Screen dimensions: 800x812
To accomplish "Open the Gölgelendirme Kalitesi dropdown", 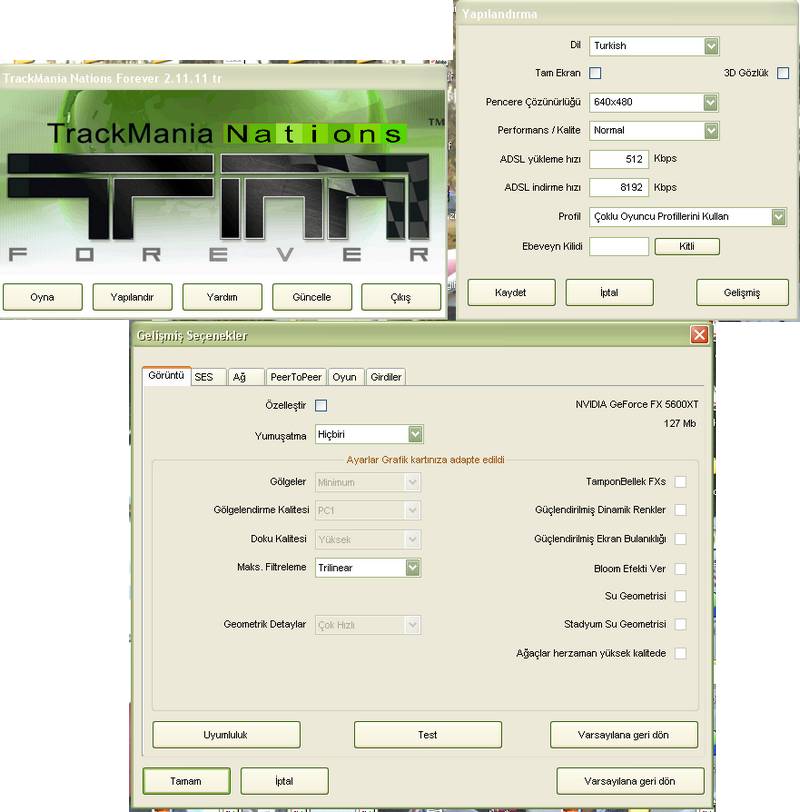I will click(368, 511).
